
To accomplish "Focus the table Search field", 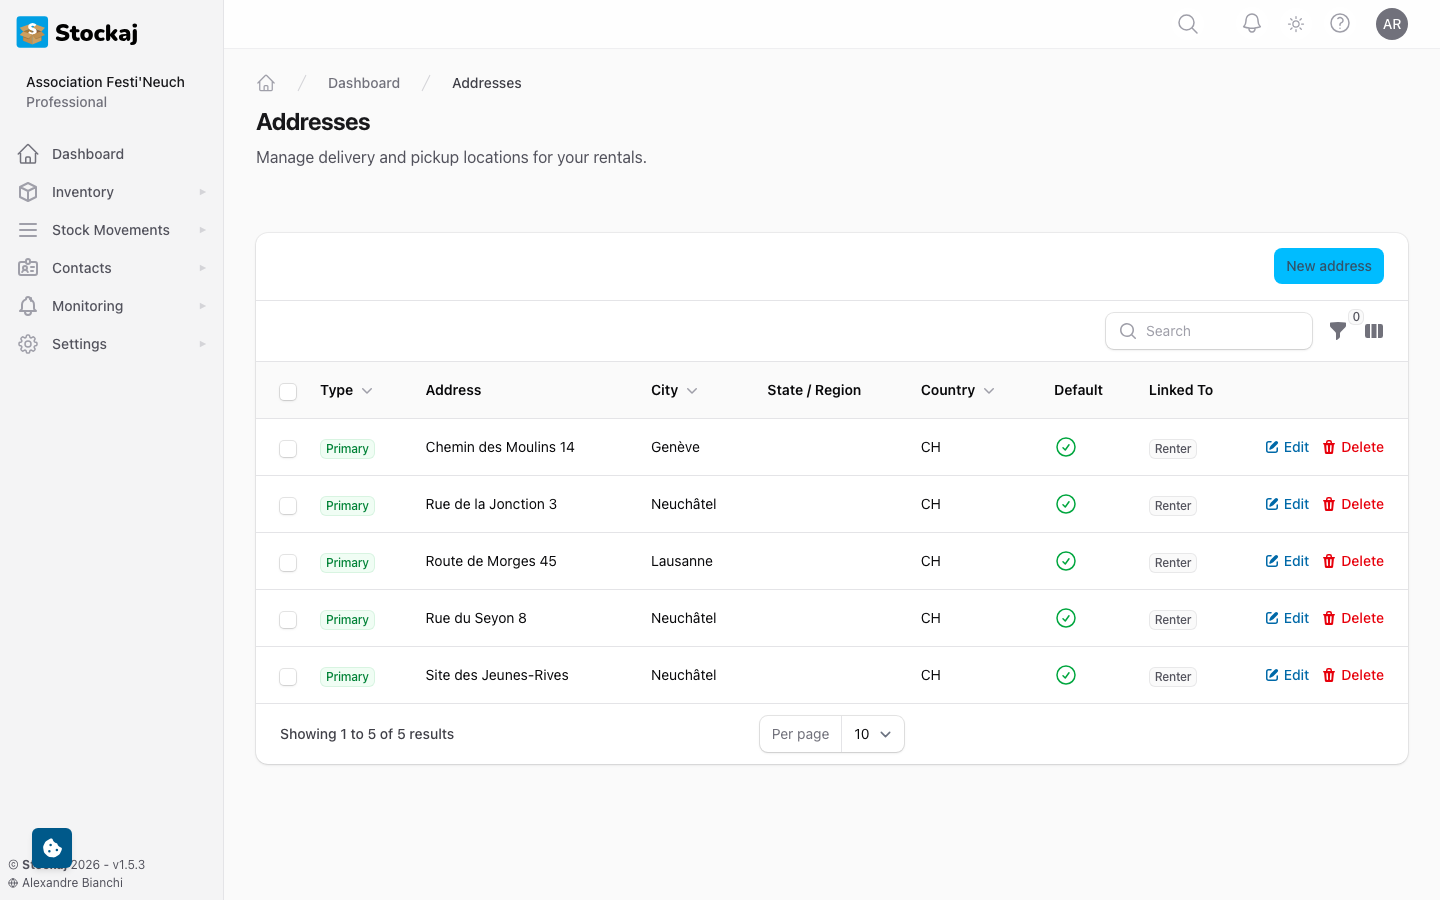I will (1209, 331).
